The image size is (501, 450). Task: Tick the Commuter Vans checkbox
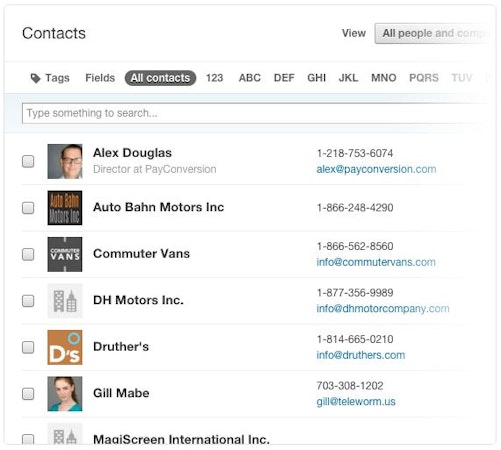[28, 254]
